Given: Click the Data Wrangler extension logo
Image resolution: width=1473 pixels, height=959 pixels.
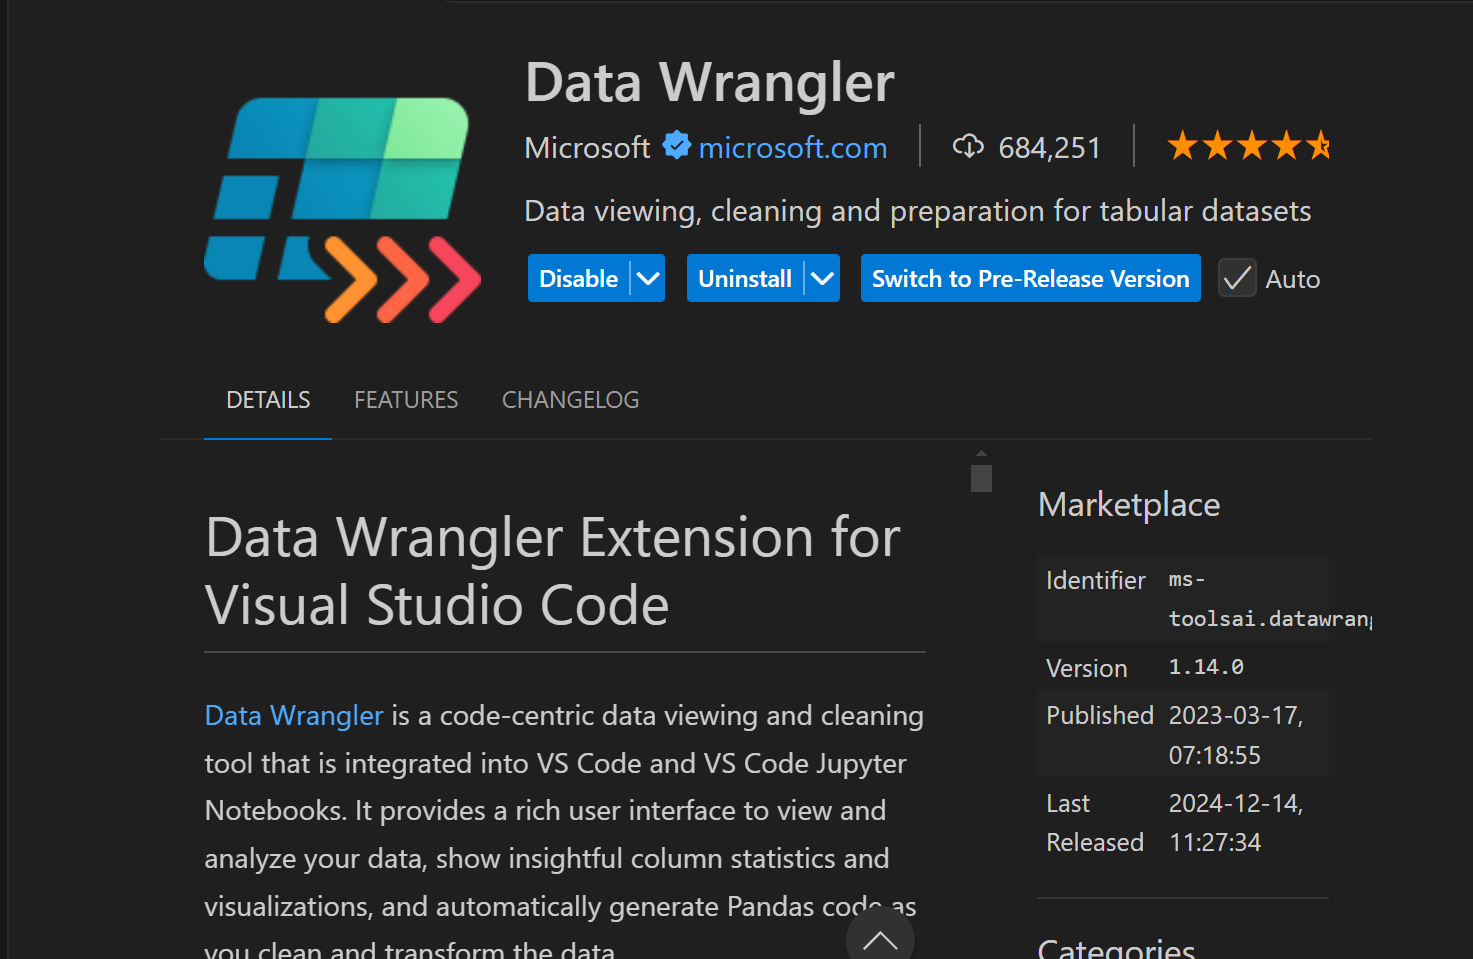Looking at the screenshot, I should [342, 209].
